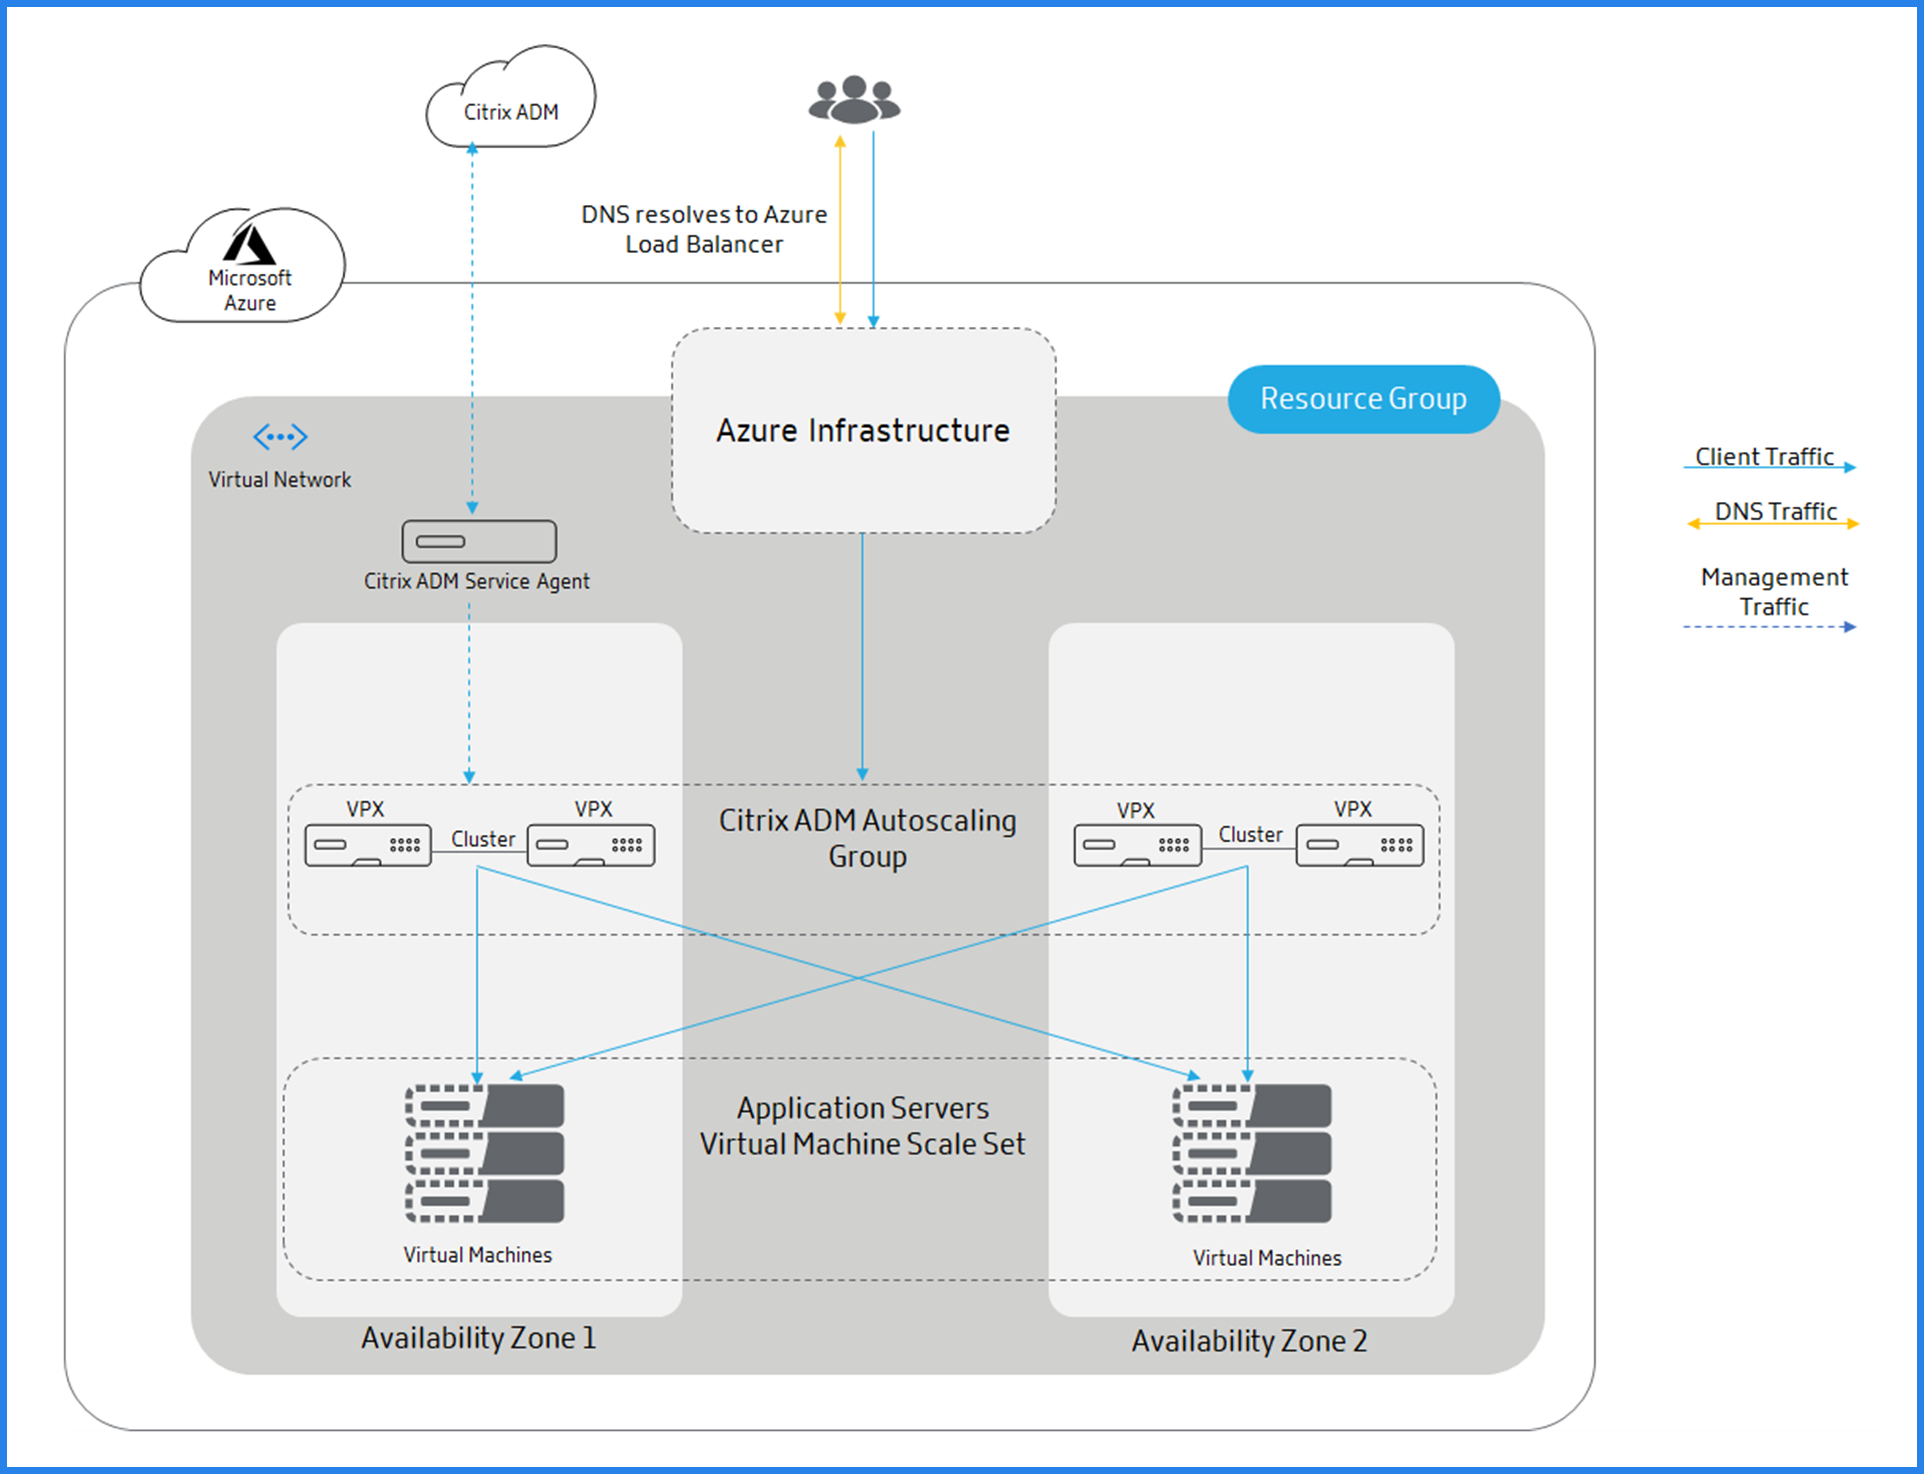Image resolution: width=1924 pixels, height=1474 pixels.
Task: Click the 'Virtual Machines' label in Zone 2
Action: pyautogui.click(x=1267, y=1258)
